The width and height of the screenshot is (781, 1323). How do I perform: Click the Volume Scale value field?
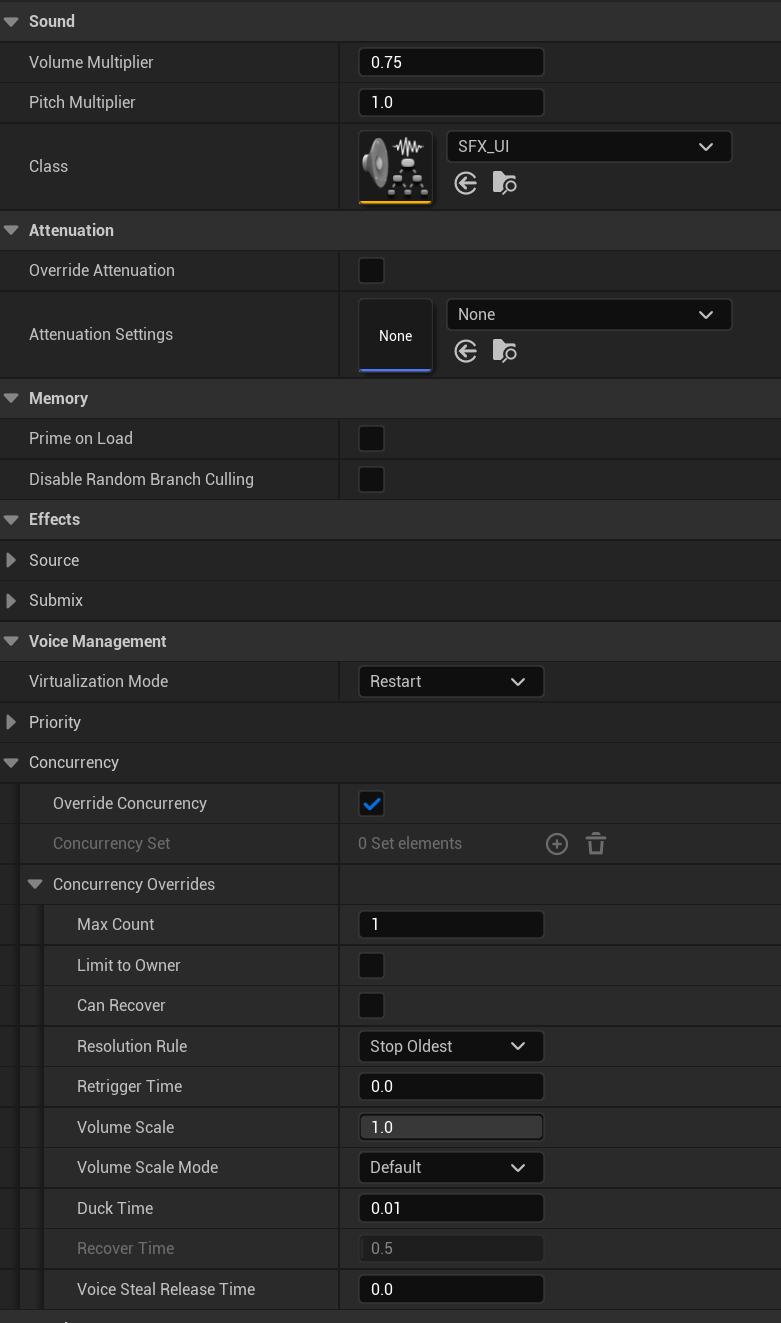(x=451, y=1127)
